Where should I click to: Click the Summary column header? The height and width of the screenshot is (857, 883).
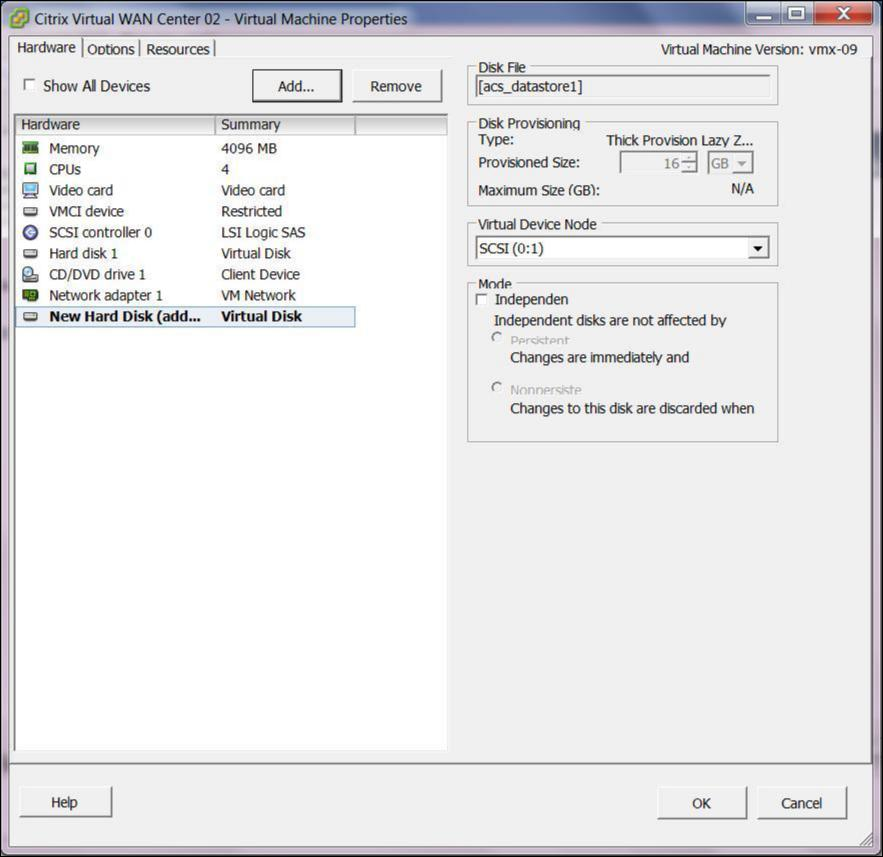[285, 124]
